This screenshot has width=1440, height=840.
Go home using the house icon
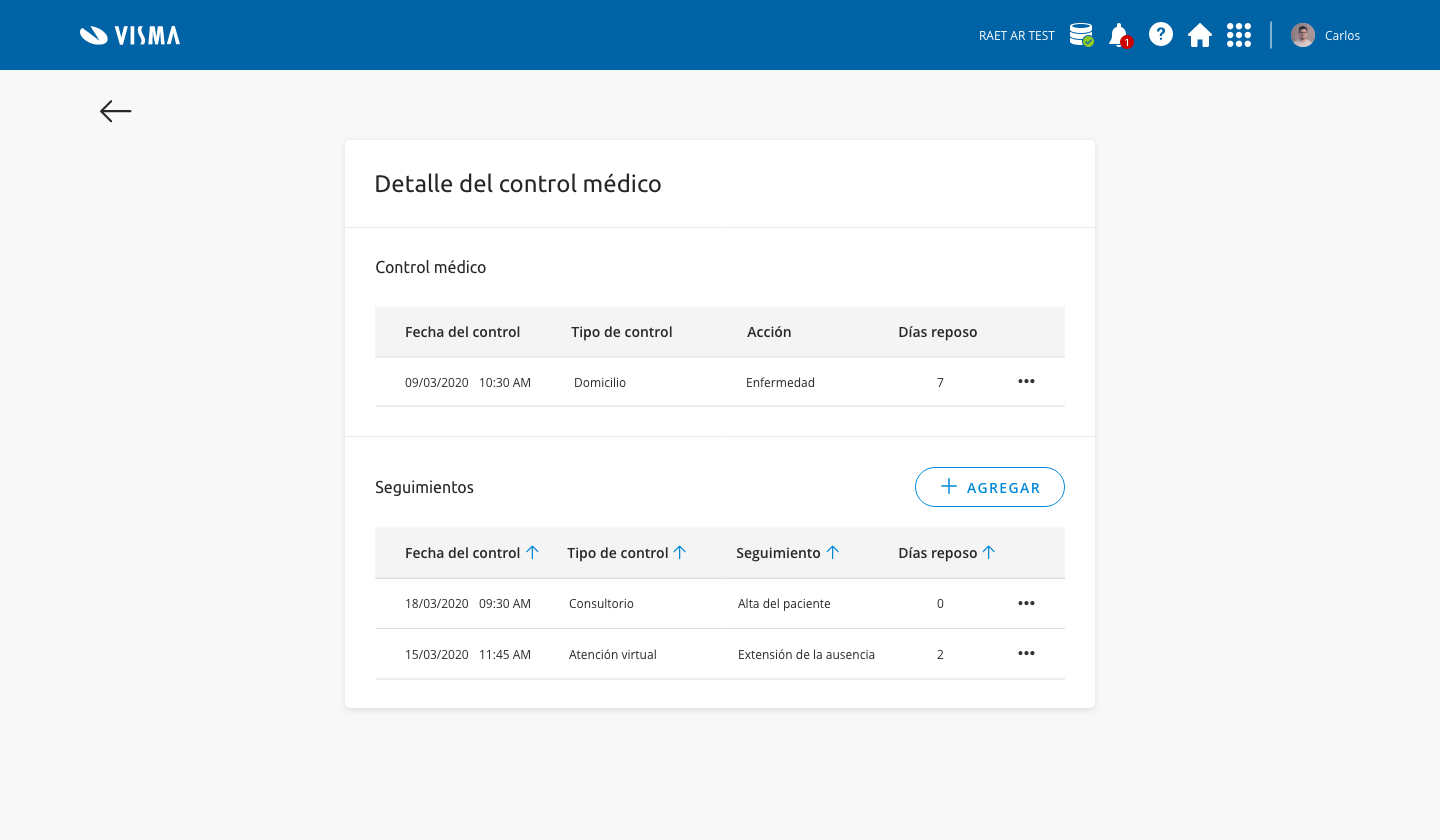click(1200, 34)
